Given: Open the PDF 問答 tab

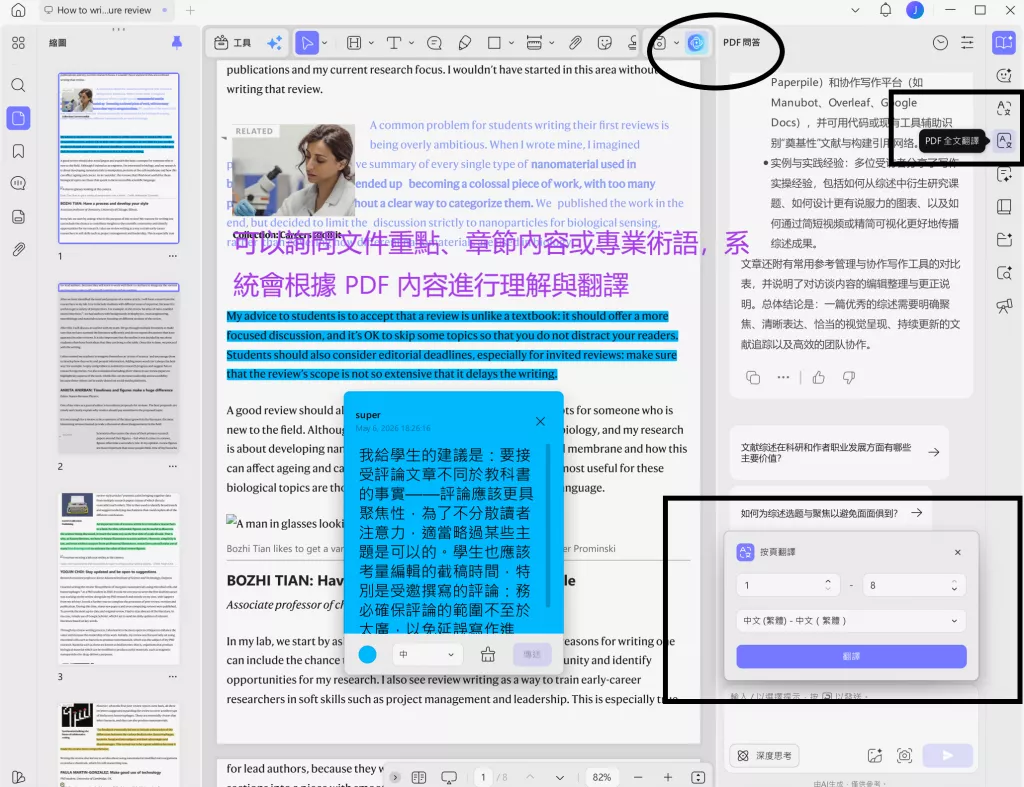Looking at the screenshot, I should click(741, 42).
